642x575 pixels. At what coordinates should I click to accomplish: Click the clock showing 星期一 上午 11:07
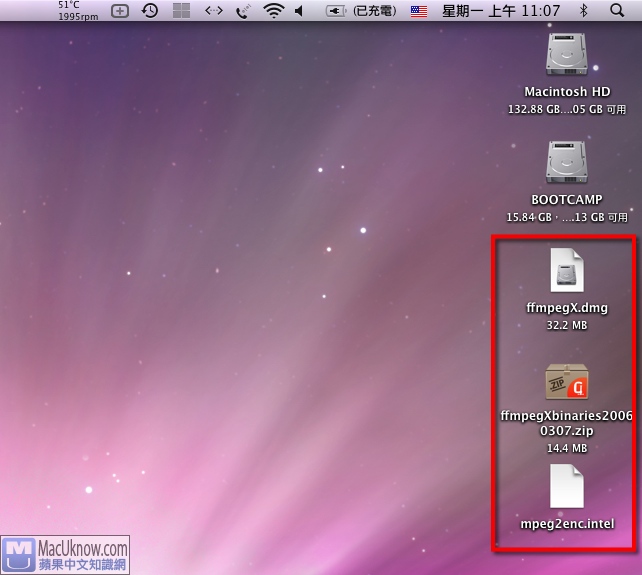[x=501, y=11]
